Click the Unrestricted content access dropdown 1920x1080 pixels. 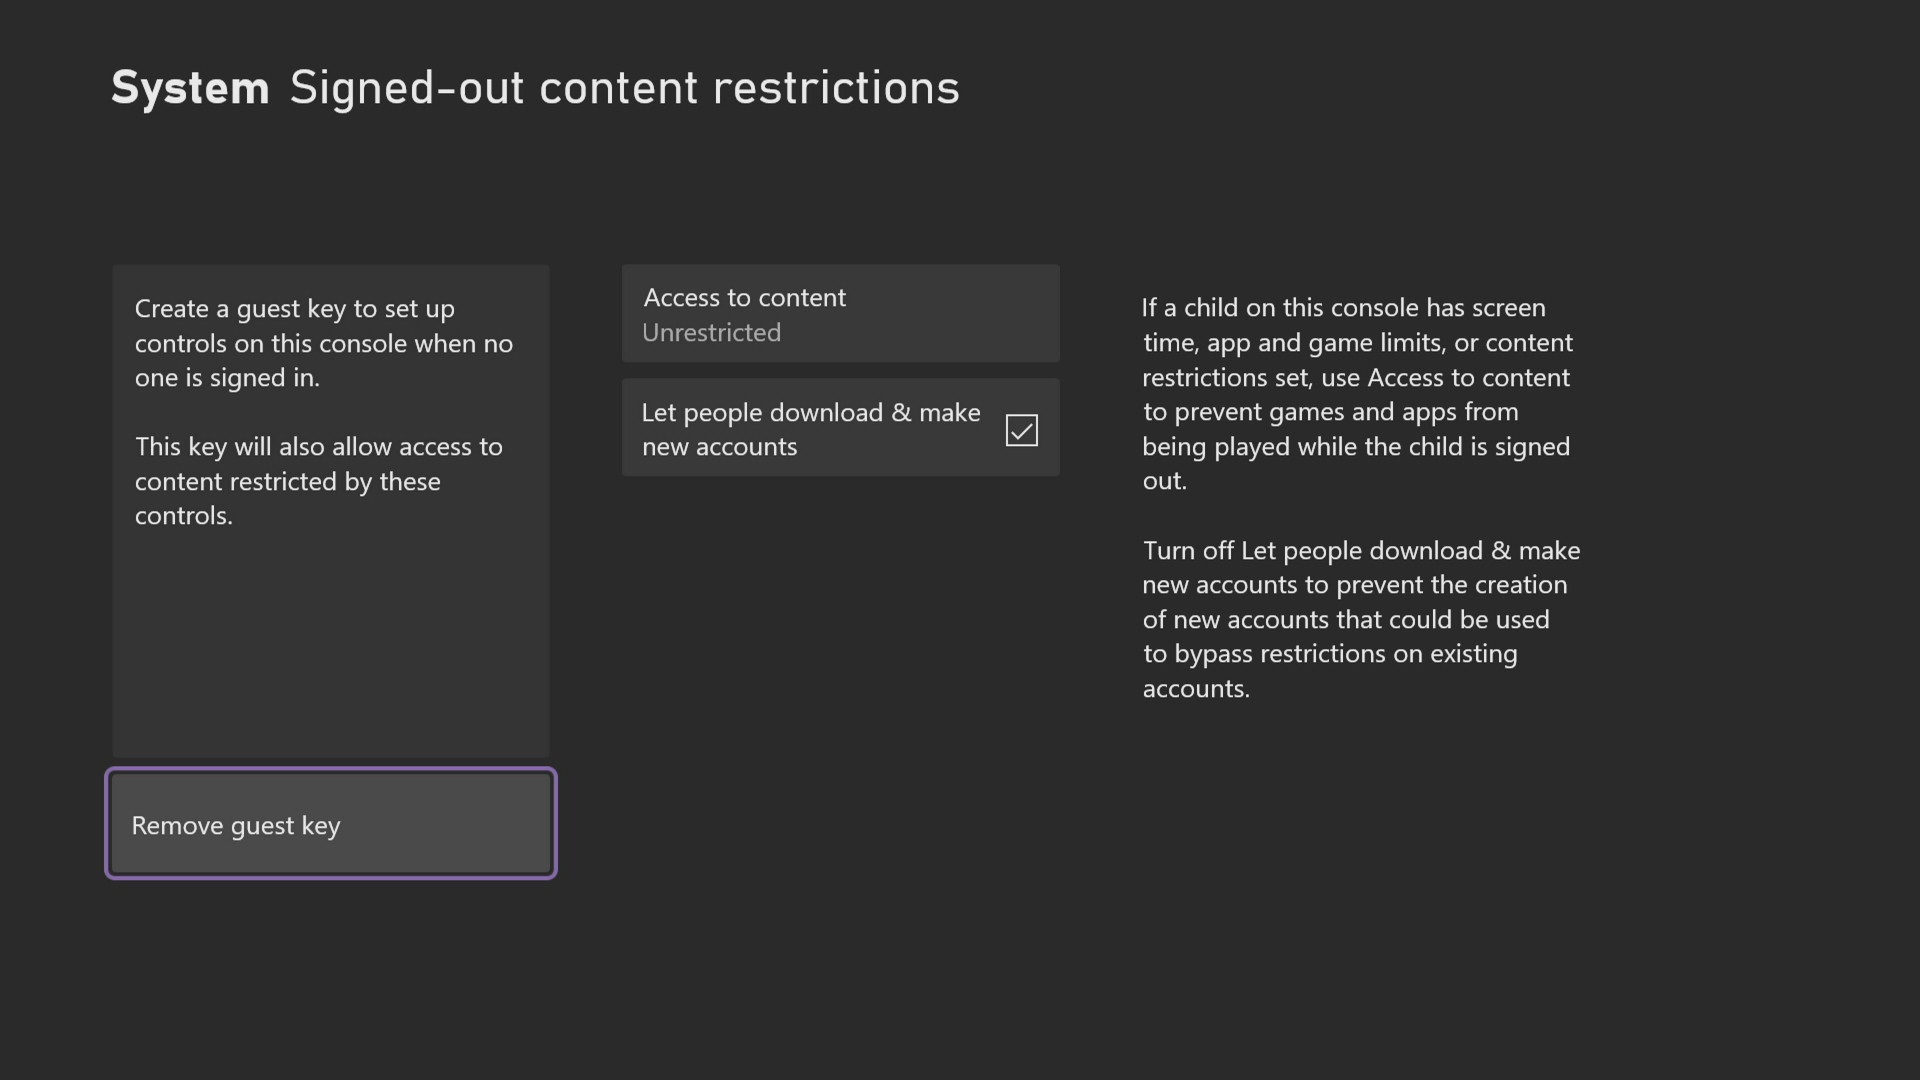pyautogui.click(x=840, y=313)
